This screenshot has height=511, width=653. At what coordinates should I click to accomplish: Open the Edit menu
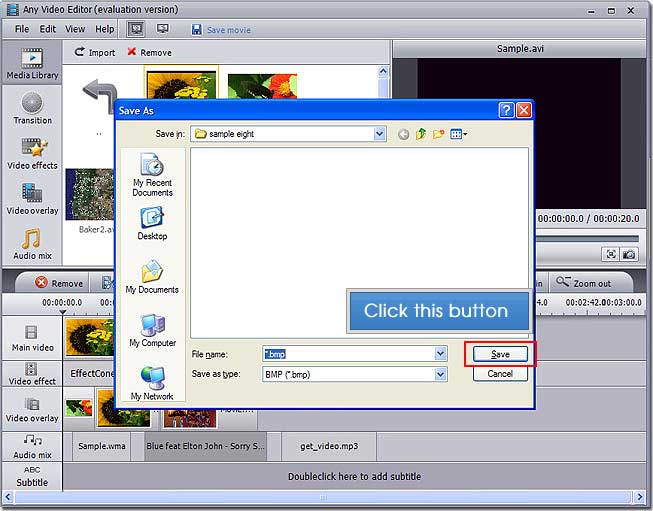point(47,29)
